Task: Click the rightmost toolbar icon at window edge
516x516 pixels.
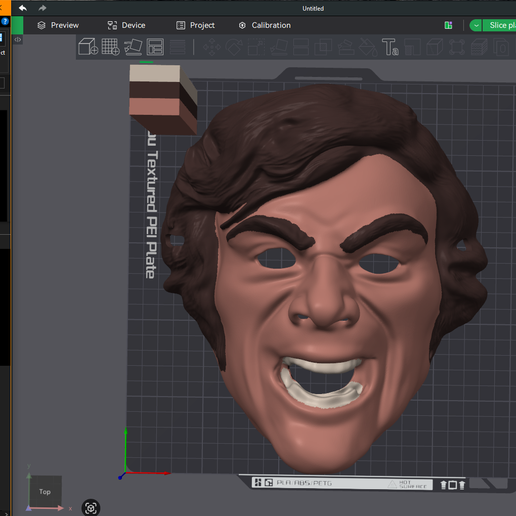Action: [501, 47]
